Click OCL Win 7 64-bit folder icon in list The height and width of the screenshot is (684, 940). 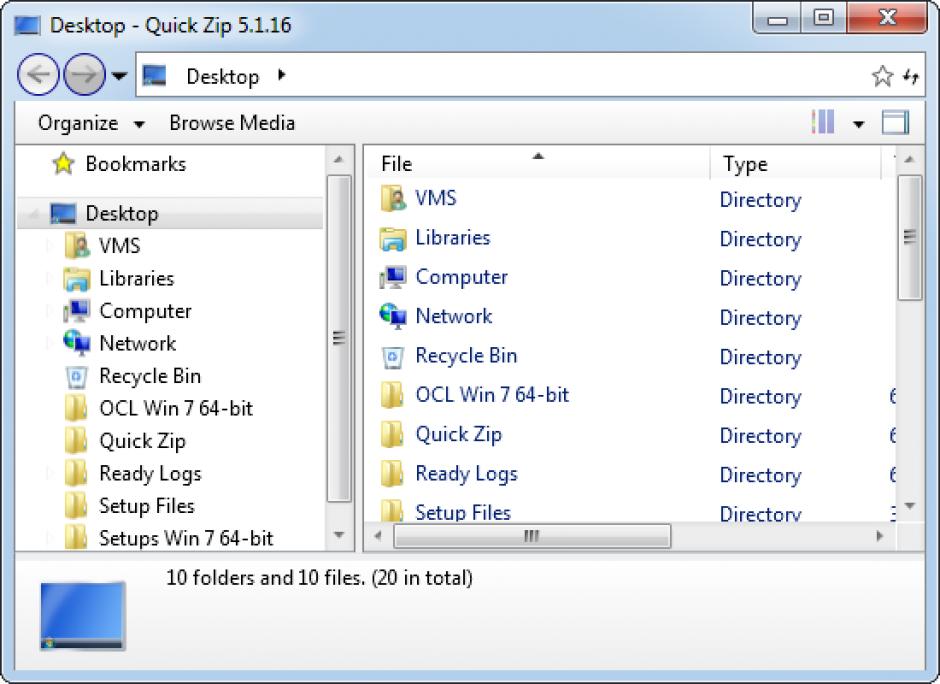click(x=392, y=395)
